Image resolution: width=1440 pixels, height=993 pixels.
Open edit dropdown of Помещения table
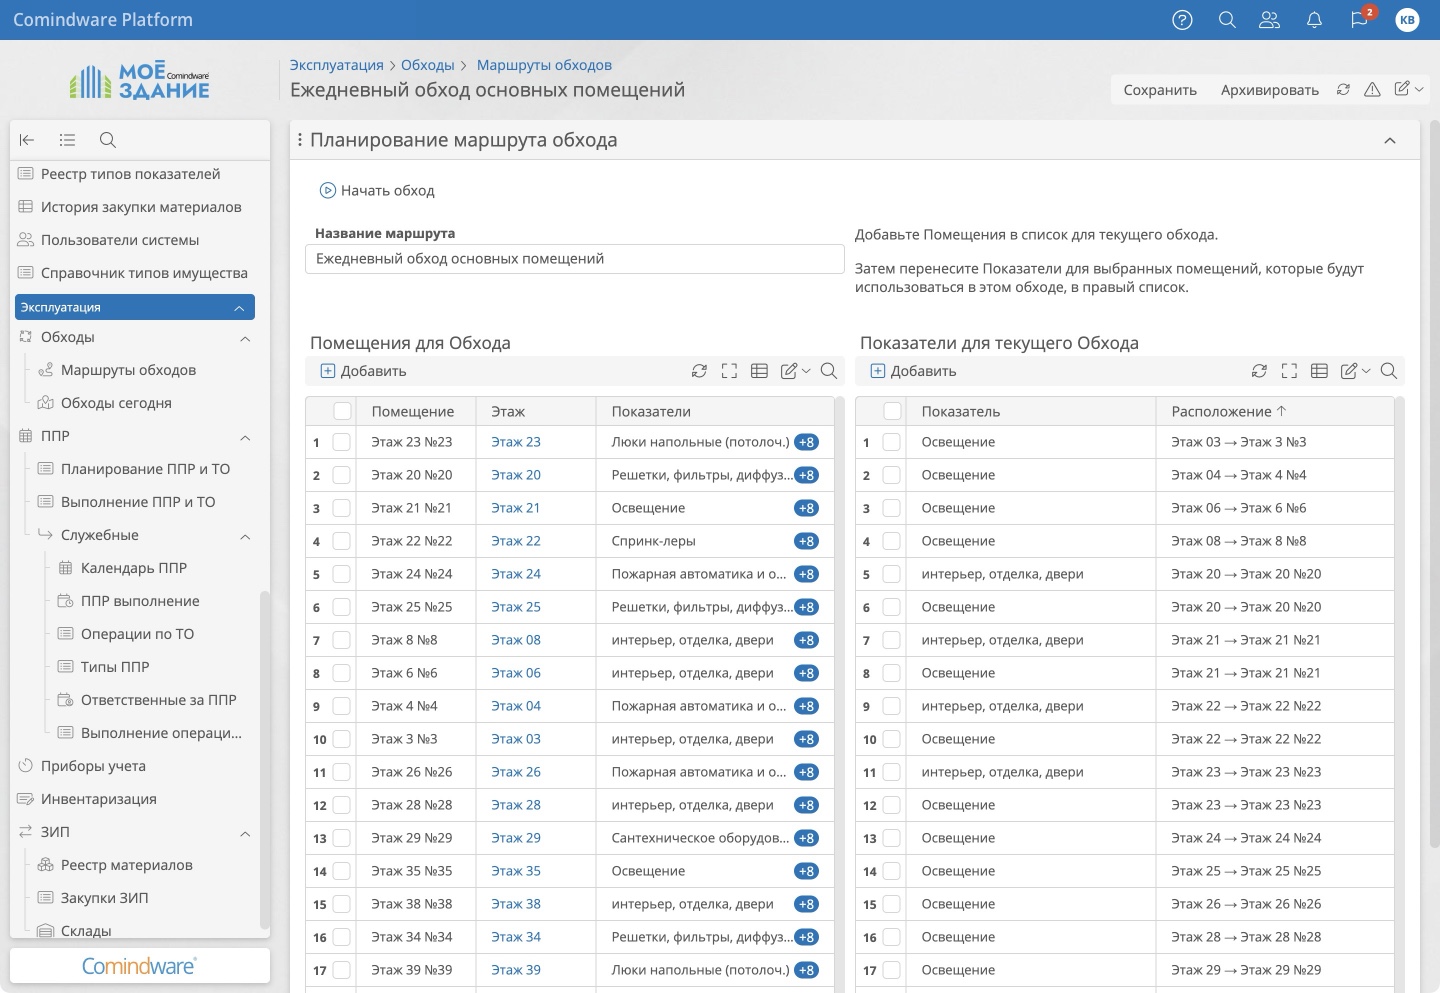click(x=795, y=371)
